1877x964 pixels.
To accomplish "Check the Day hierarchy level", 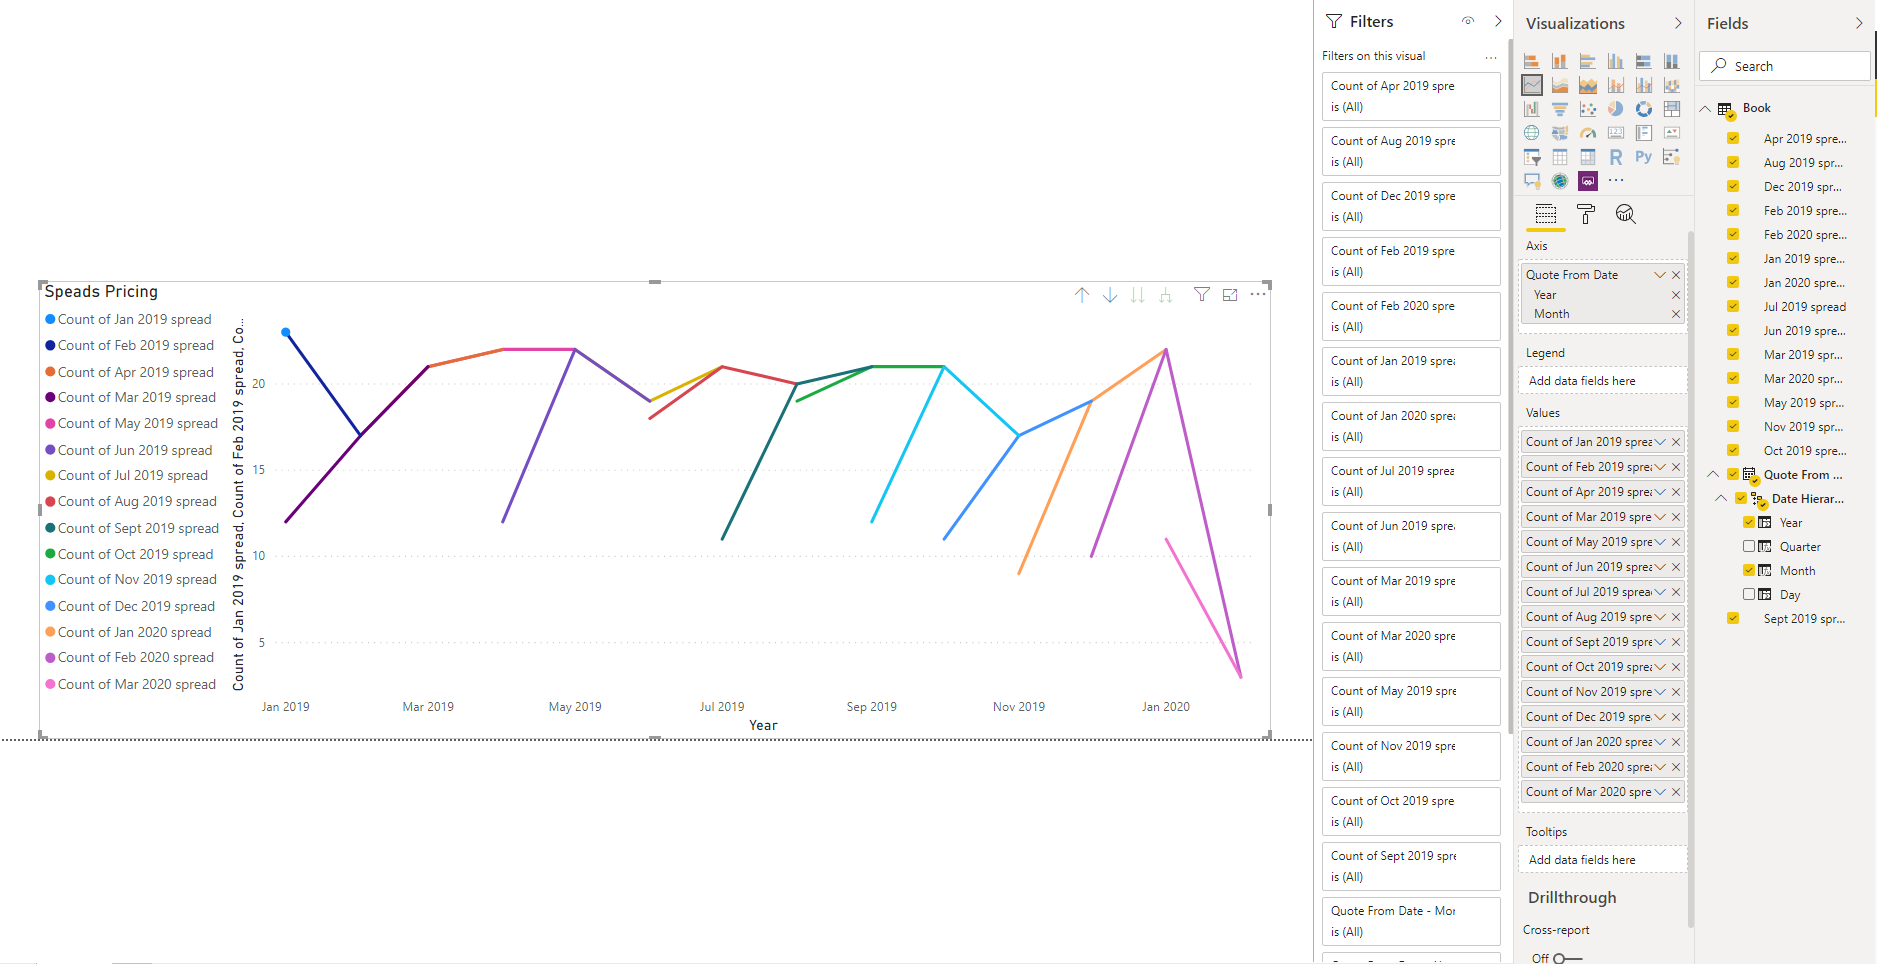I will point(1749,594).
